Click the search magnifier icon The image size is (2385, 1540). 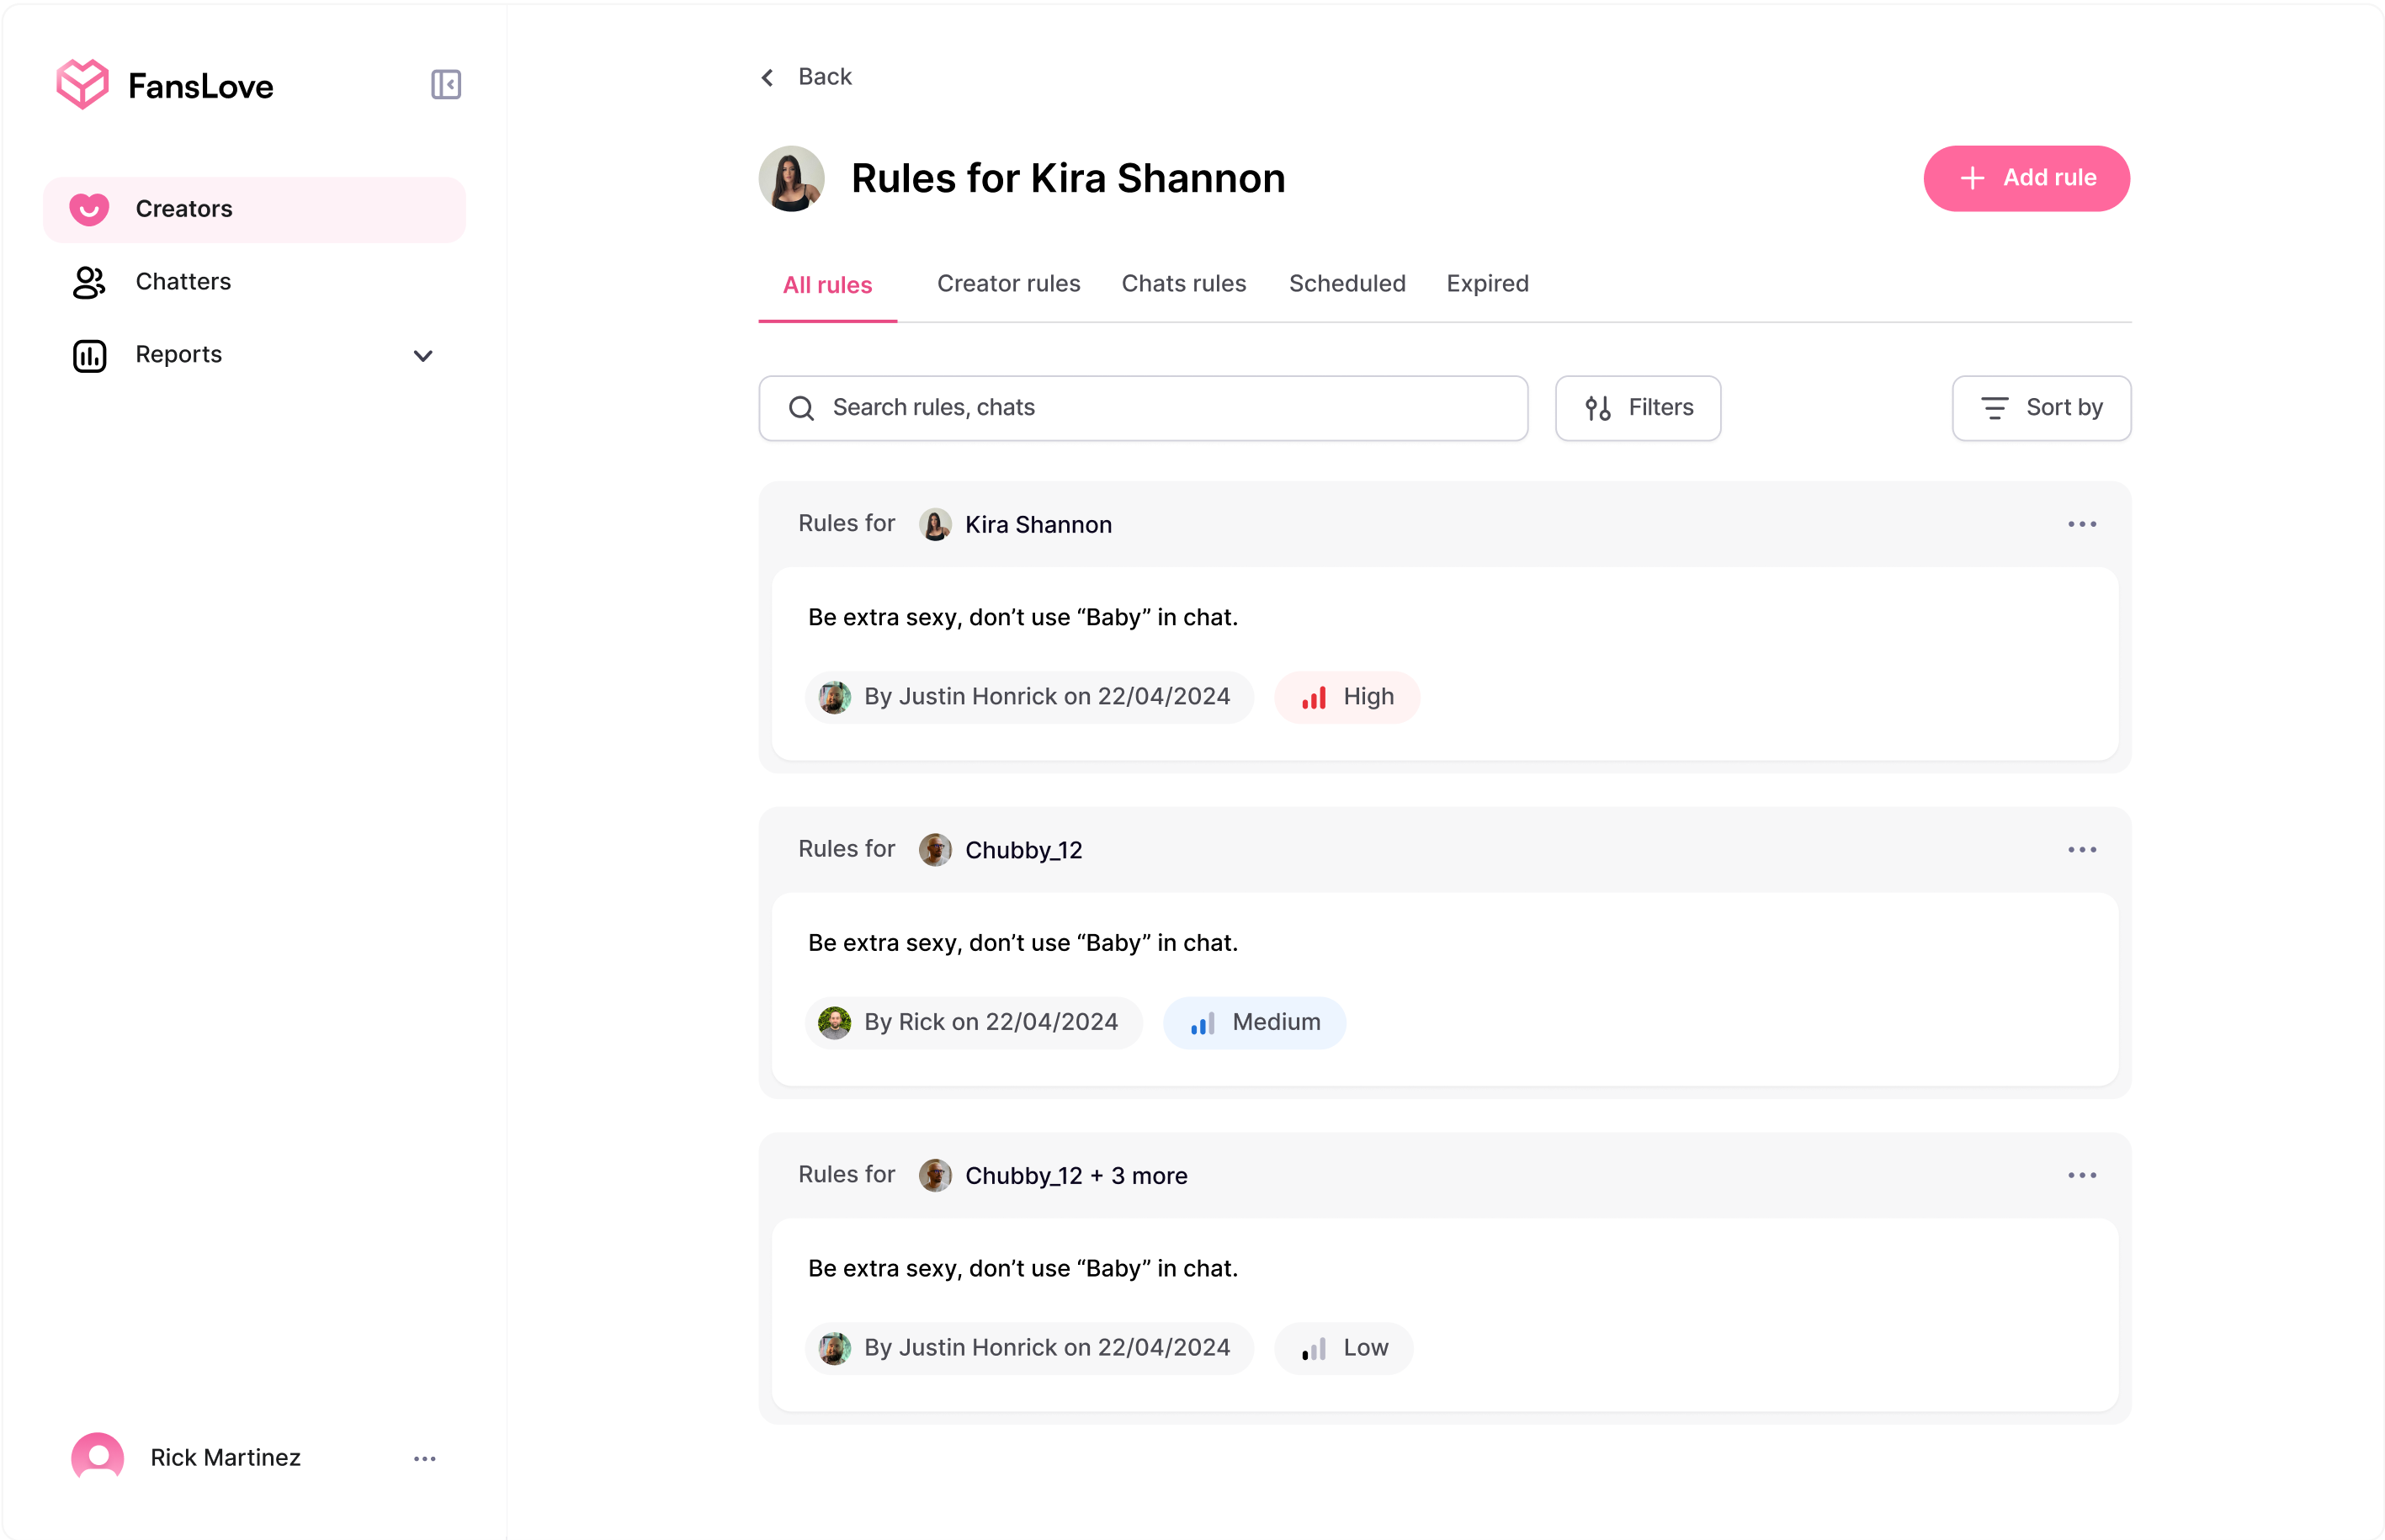801,408
